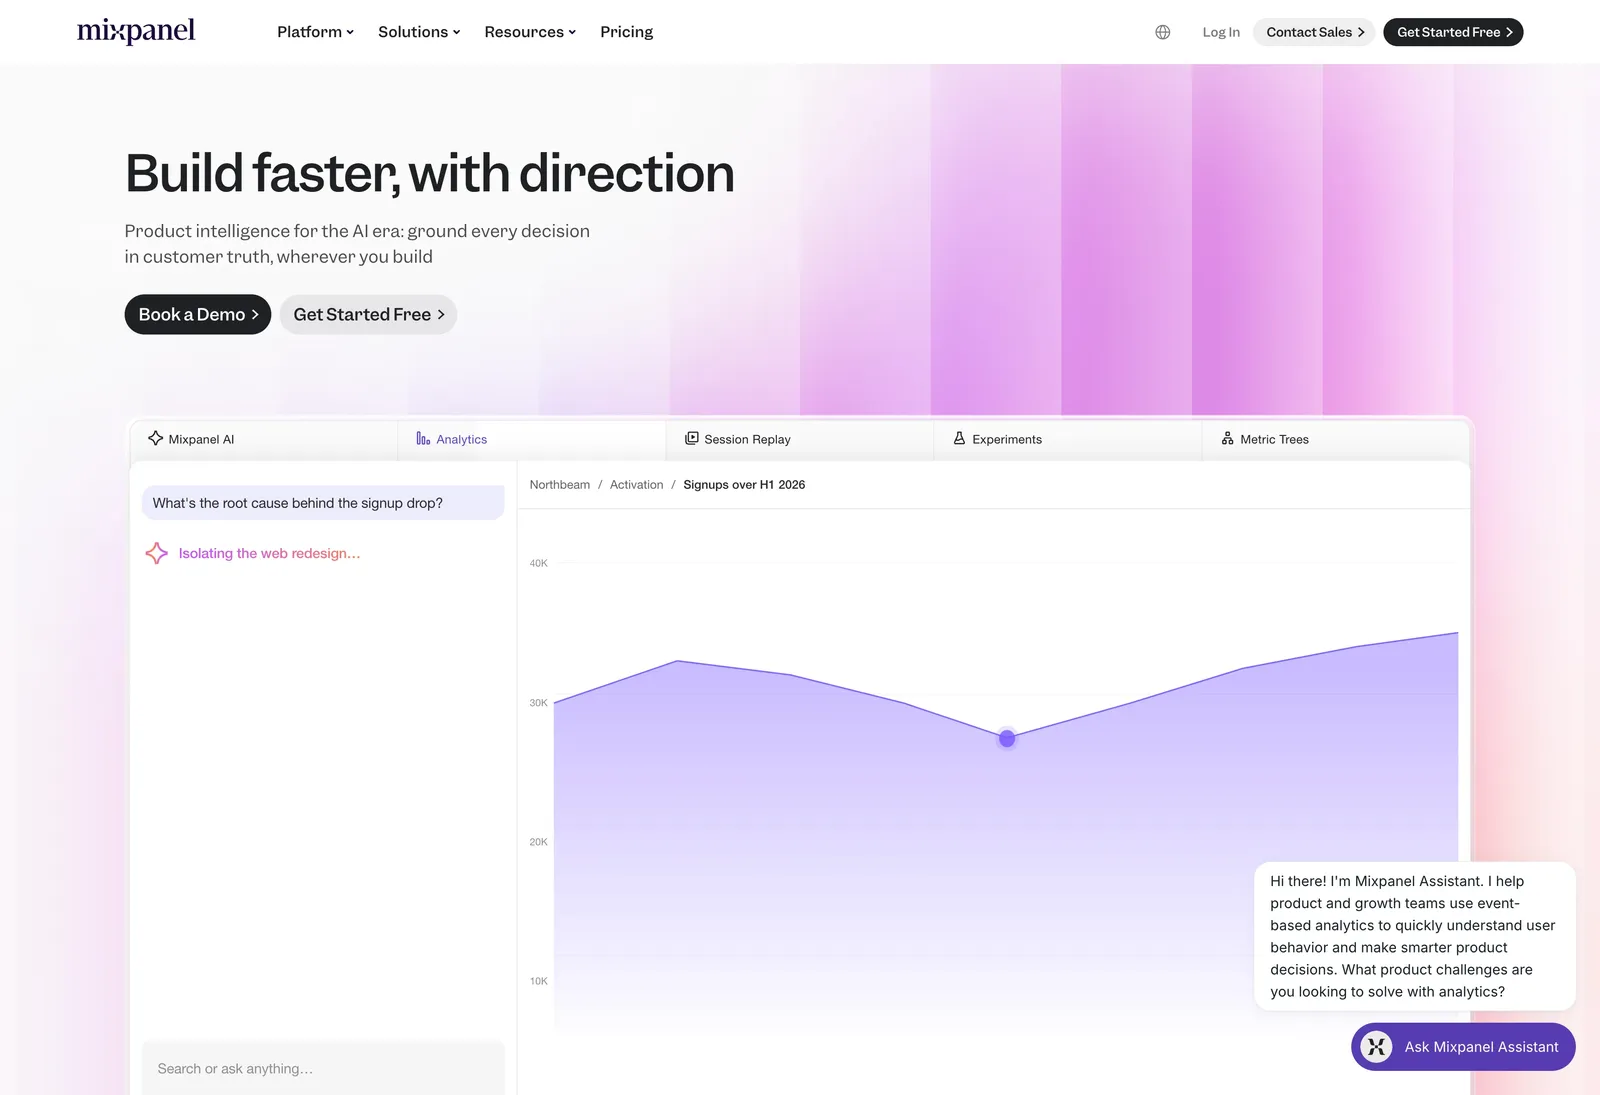Click header Get Started Free button

tap(1453, 32)
